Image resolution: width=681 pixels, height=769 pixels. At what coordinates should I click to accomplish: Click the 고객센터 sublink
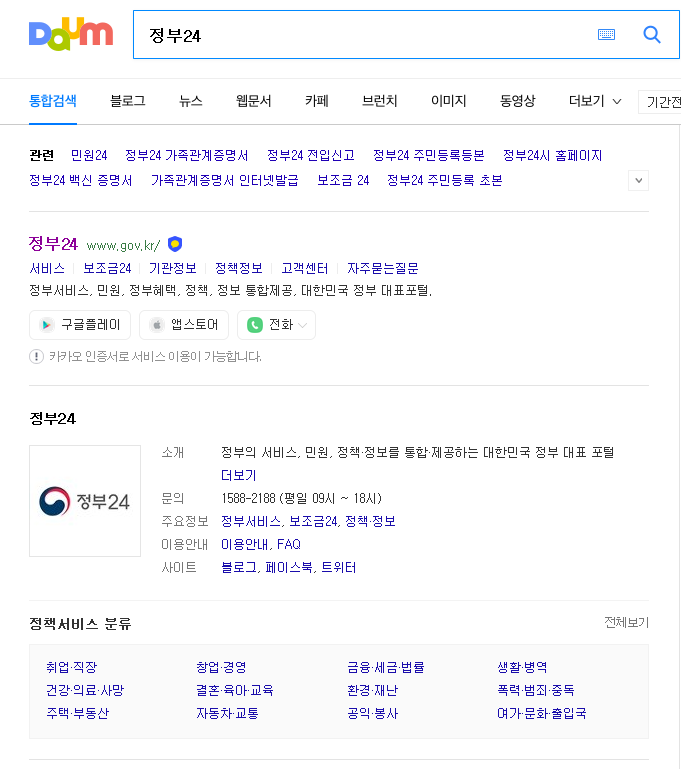tap(304, 268)
